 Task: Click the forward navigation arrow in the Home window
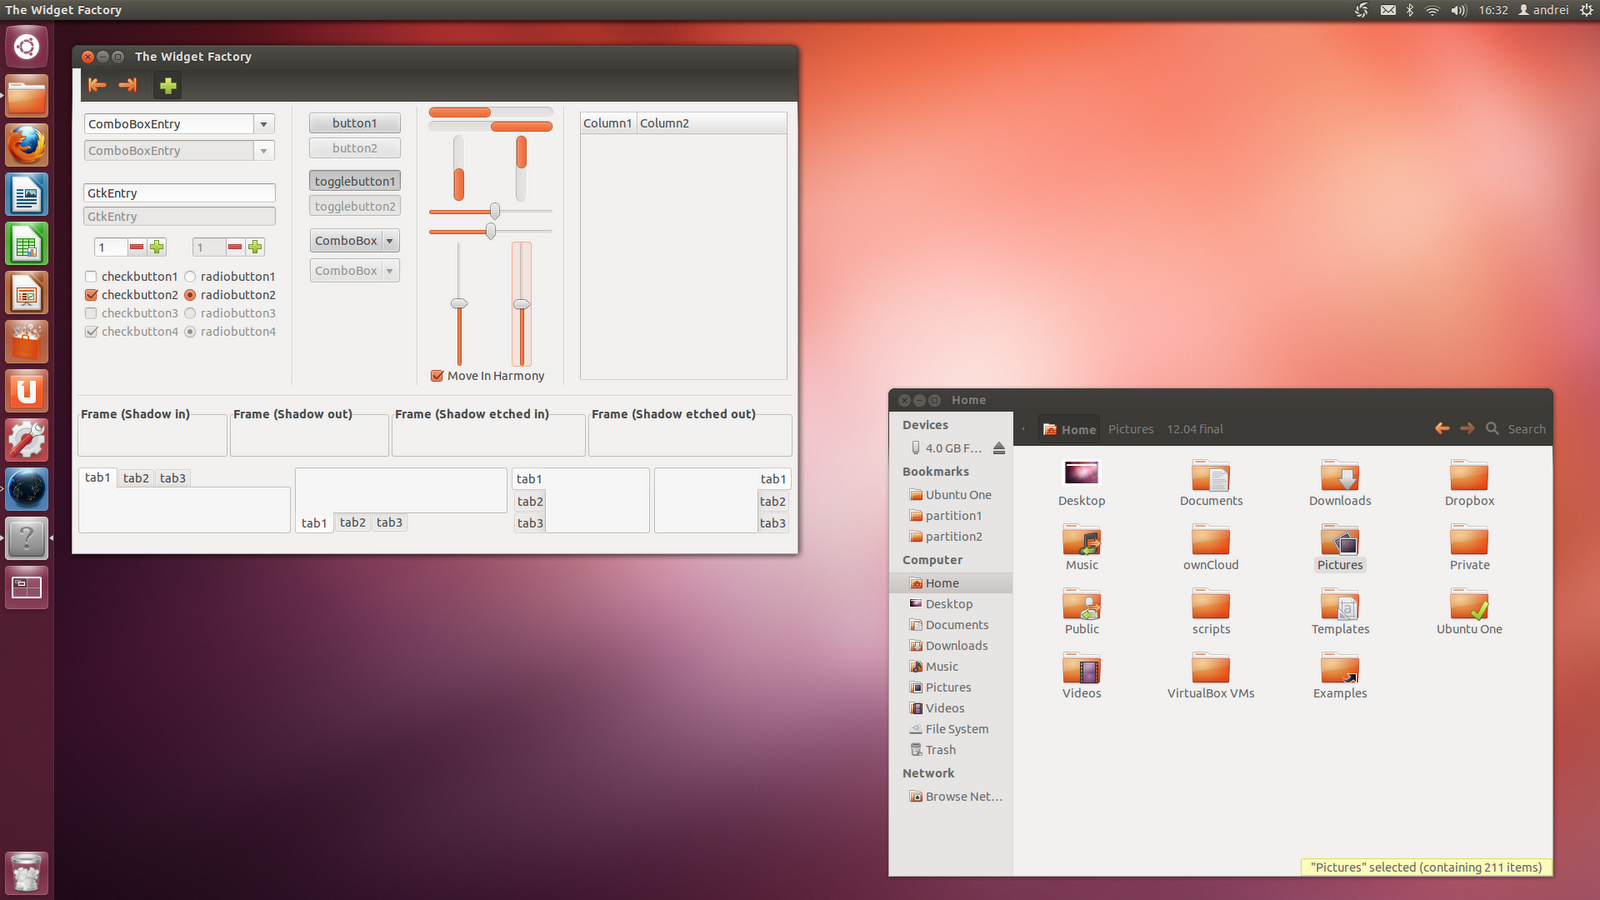tap(1466, 428)
